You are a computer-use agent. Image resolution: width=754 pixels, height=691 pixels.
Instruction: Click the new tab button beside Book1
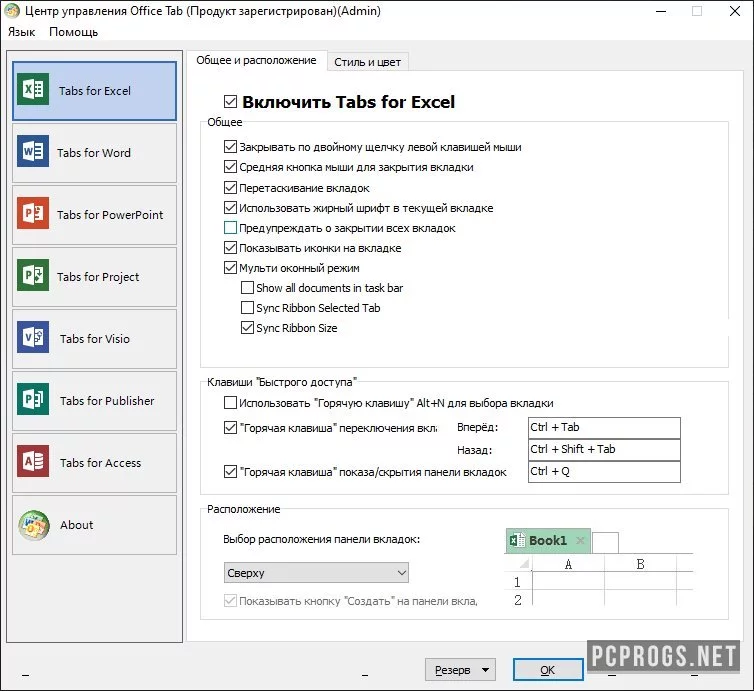[605, 542]
